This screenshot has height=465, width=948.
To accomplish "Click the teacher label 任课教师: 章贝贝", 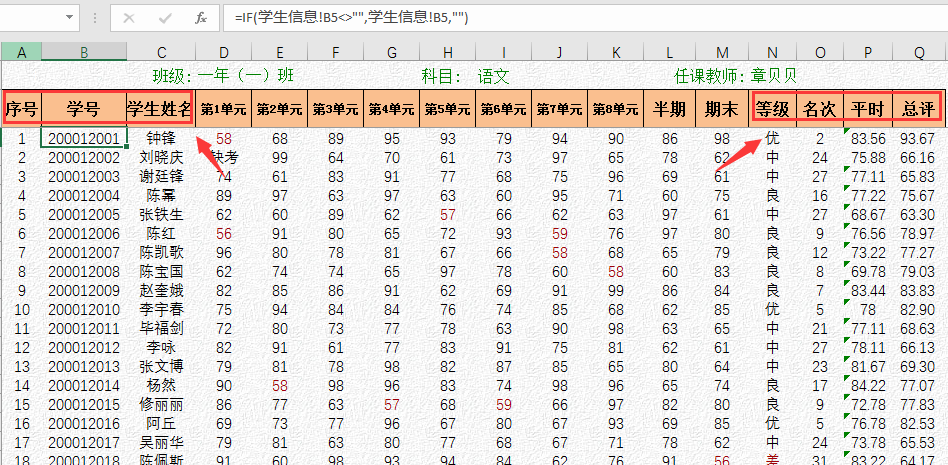I will coord(735,76).
